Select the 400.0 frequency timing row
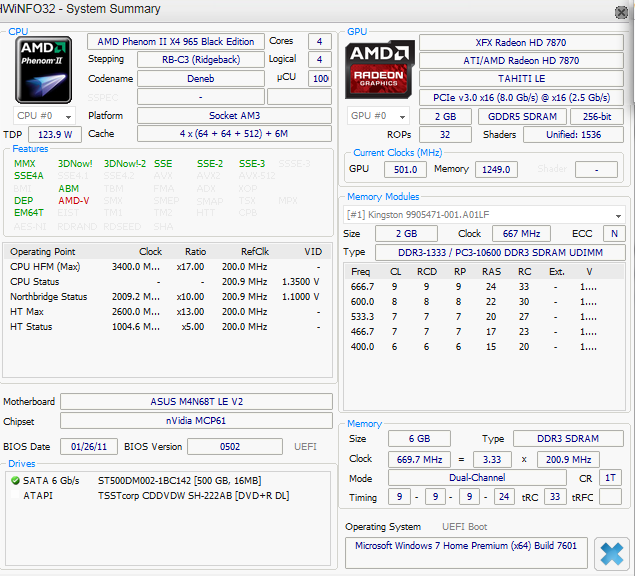Image resolution: width=635 pixels, height=576 pixels. 484,347
